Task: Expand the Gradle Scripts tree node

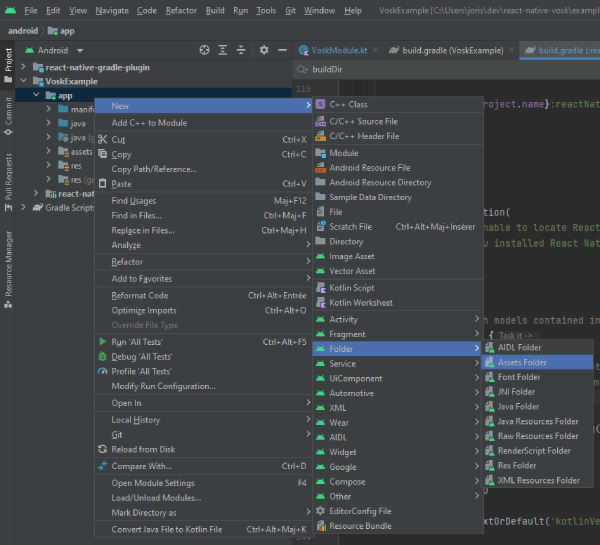Action: (23, 207)
